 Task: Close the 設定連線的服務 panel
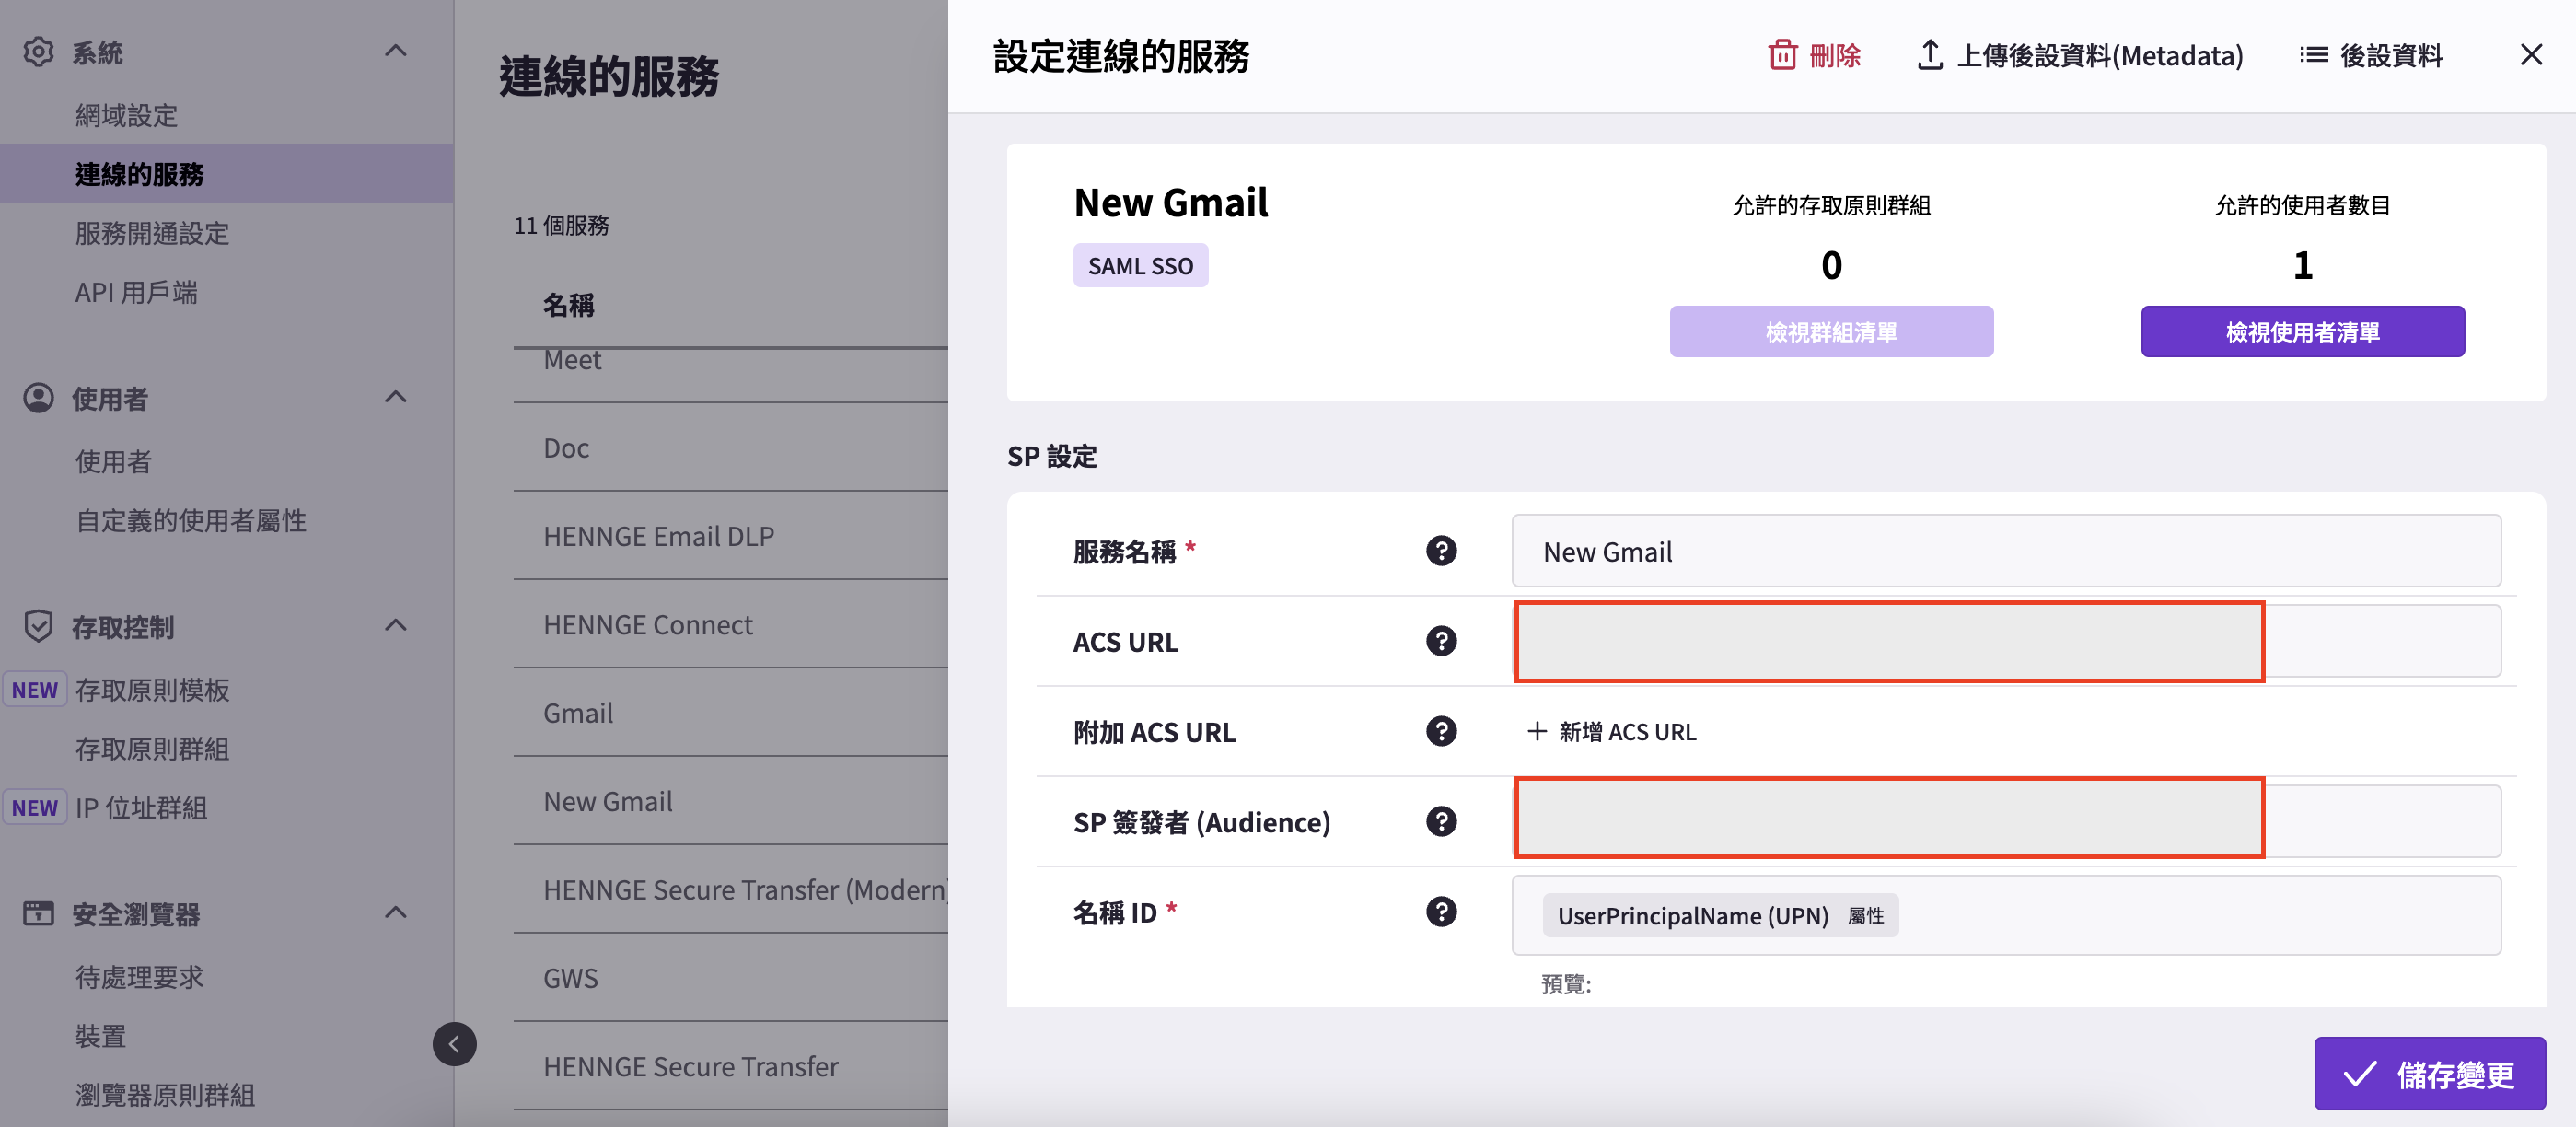(x=2531, y=54)
